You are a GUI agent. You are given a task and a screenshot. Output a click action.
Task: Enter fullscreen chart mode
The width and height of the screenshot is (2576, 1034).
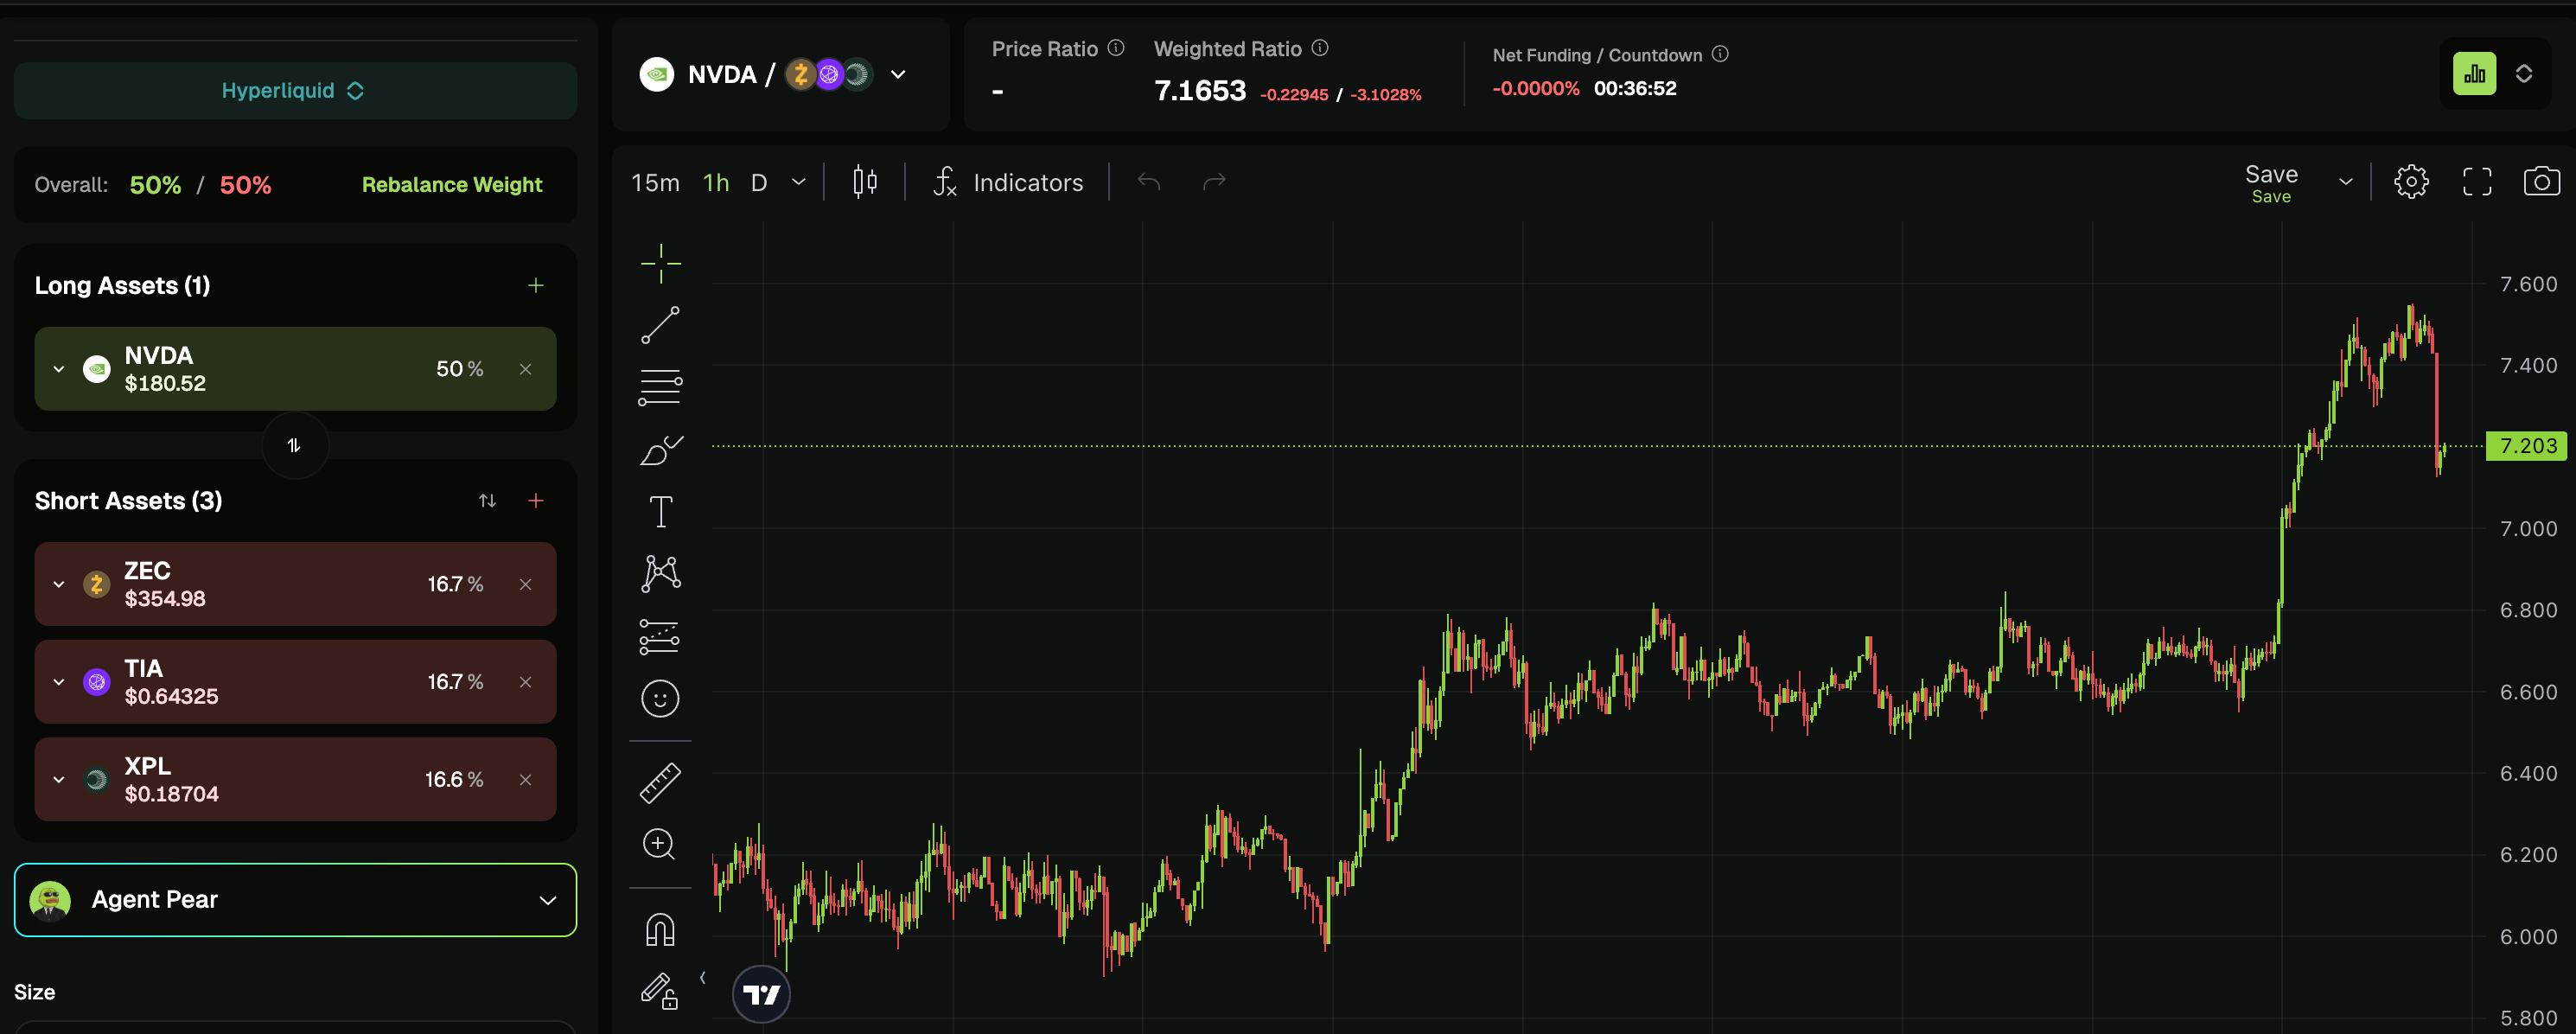2476,182
